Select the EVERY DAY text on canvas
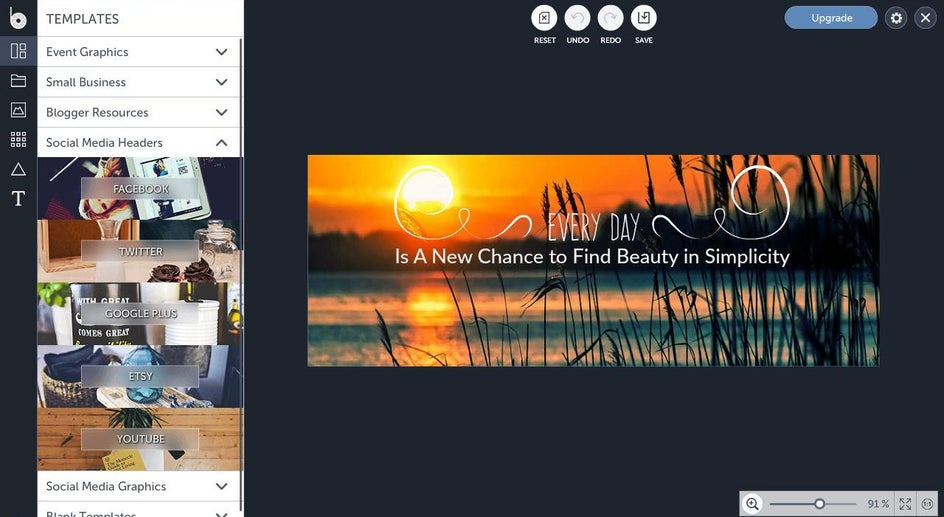The height and width of the screenshot is (517, 944). tap(593, 227)
